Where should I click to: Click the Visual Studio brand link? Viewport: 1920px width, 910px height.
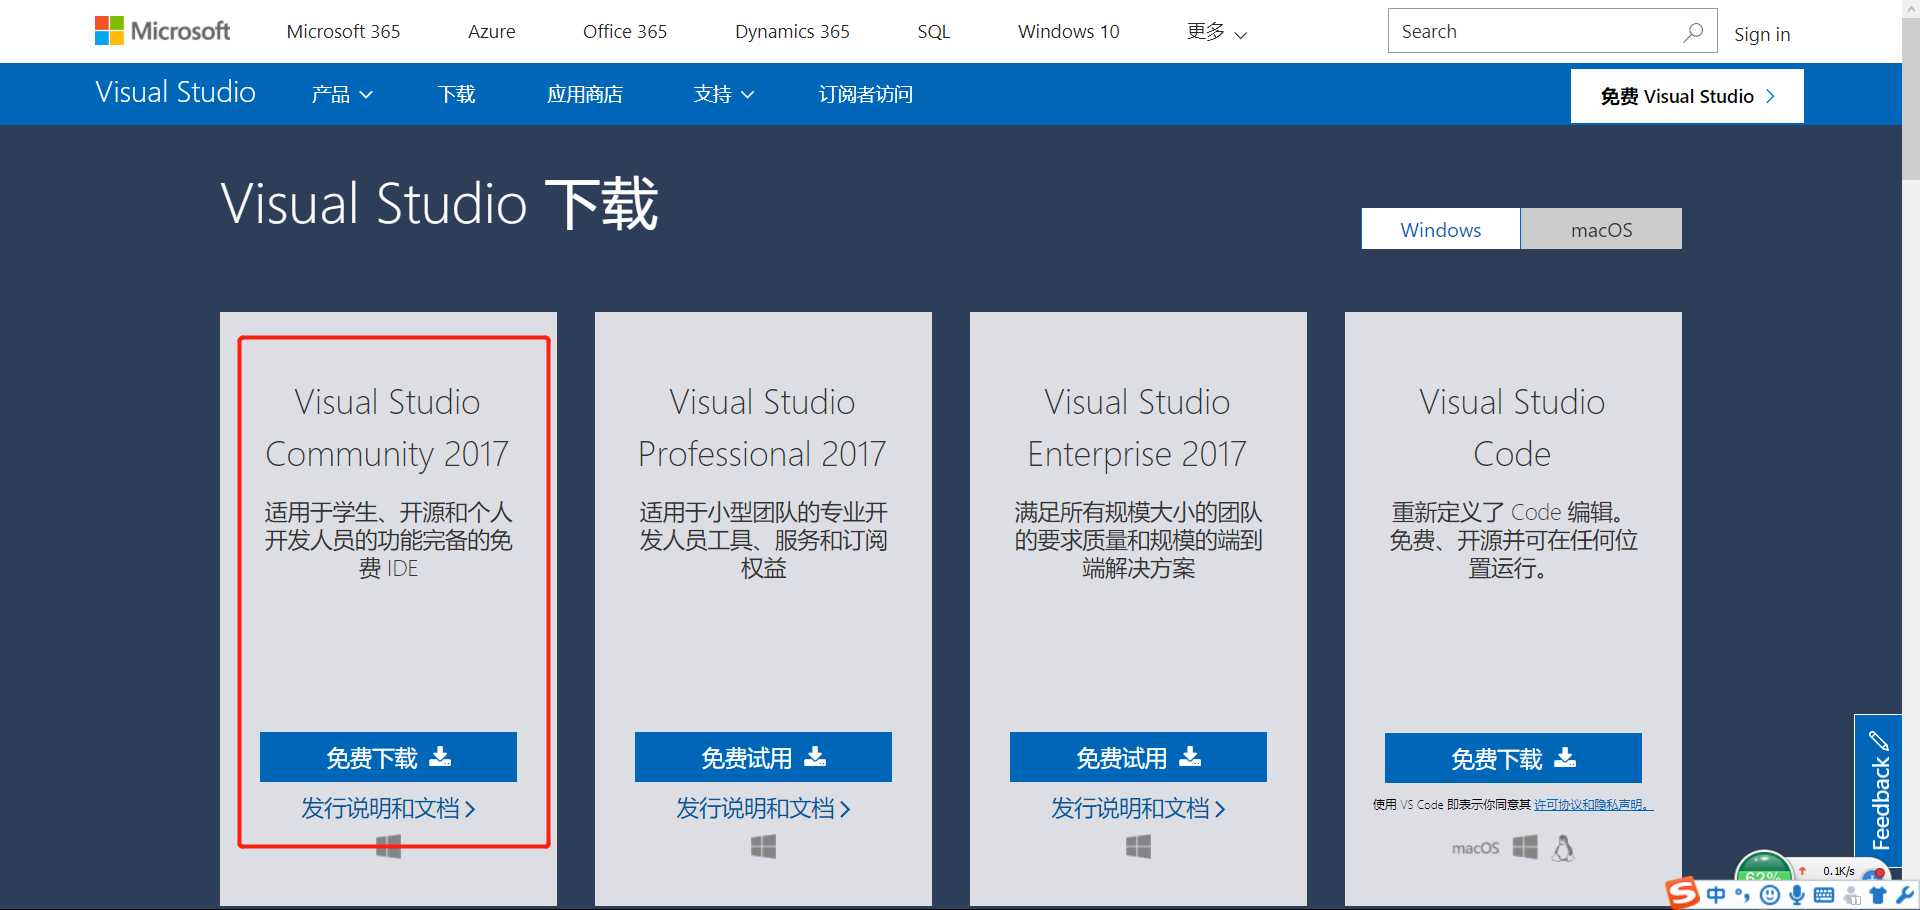175,92
